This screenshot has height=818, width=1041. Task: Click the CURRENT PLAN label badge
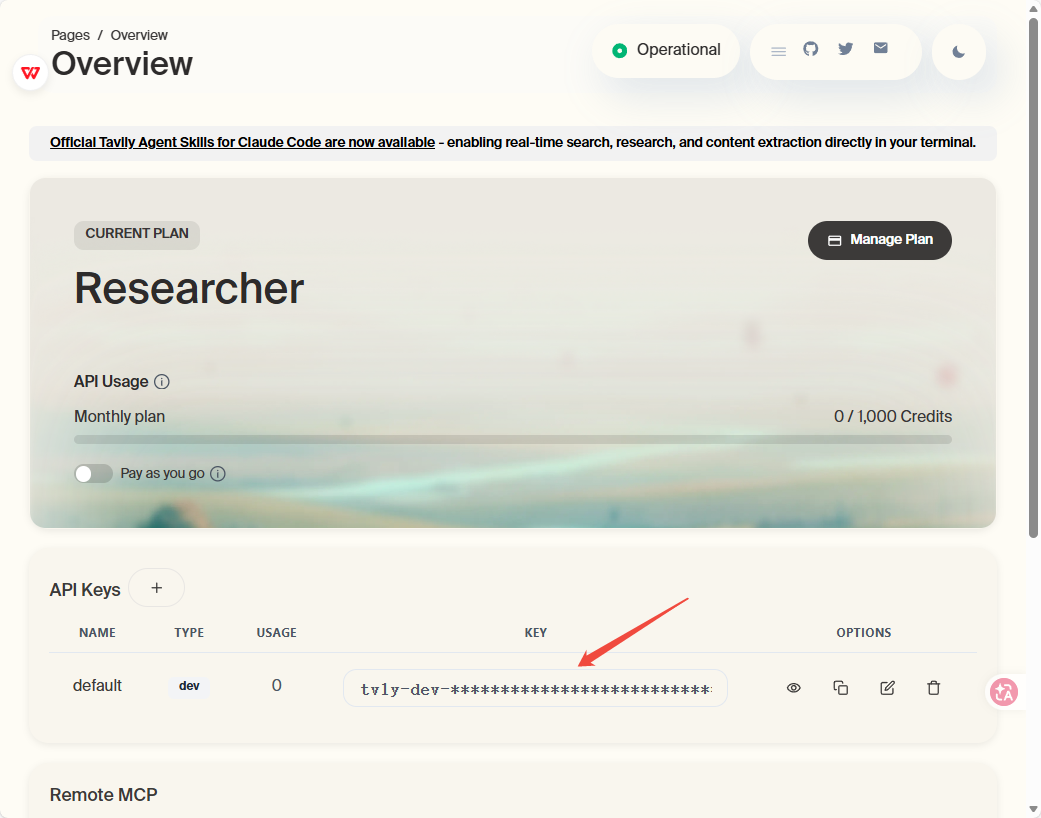[137, 234]
